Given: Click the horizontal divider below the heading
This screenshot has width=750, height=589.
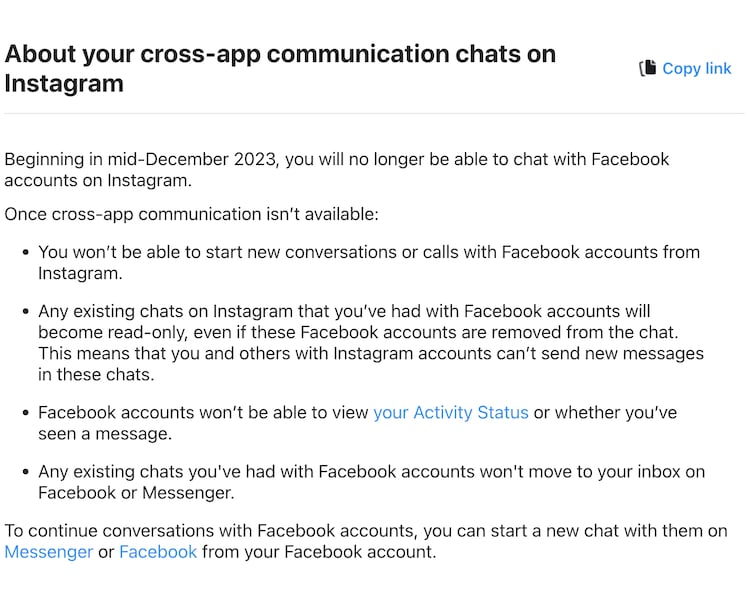Looking at the screenshot, I should 373,113.
